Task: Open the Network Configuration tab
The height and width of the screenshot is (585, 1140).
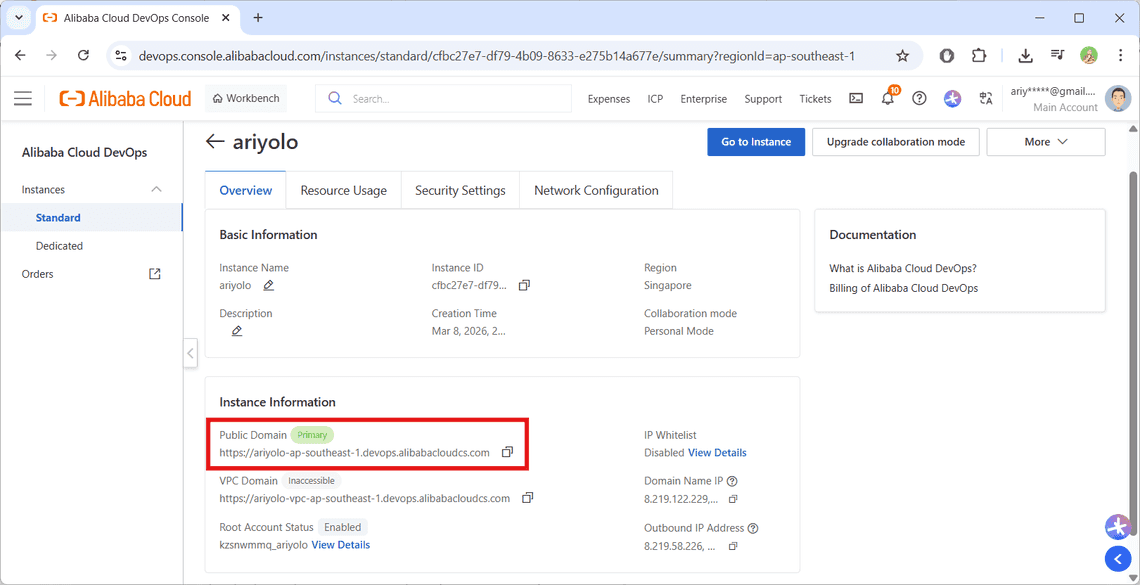Action: click(595, 189)
